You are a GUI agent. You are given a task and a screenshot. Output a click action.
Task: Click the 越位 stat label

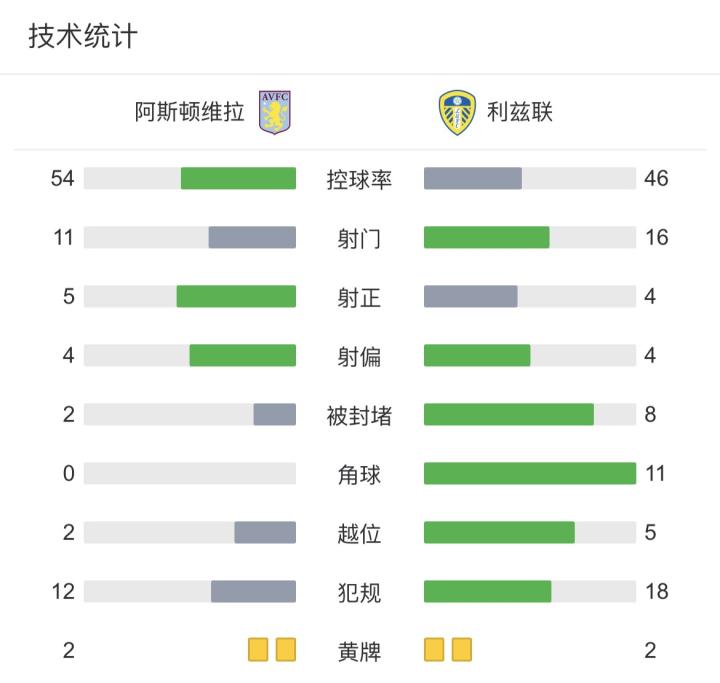(359, 533)
